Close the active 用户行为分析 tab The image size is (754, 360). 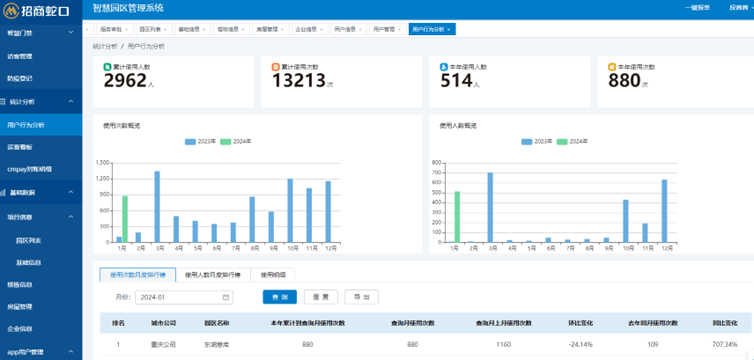coord(448,29)
